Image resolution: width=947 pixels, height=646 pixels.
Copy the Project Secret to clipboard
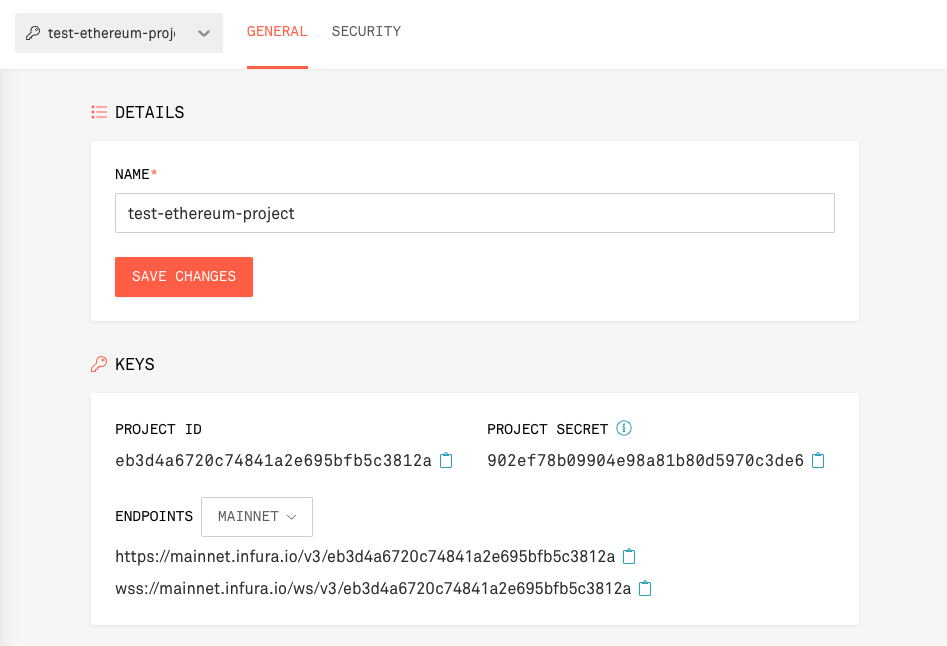818,460
